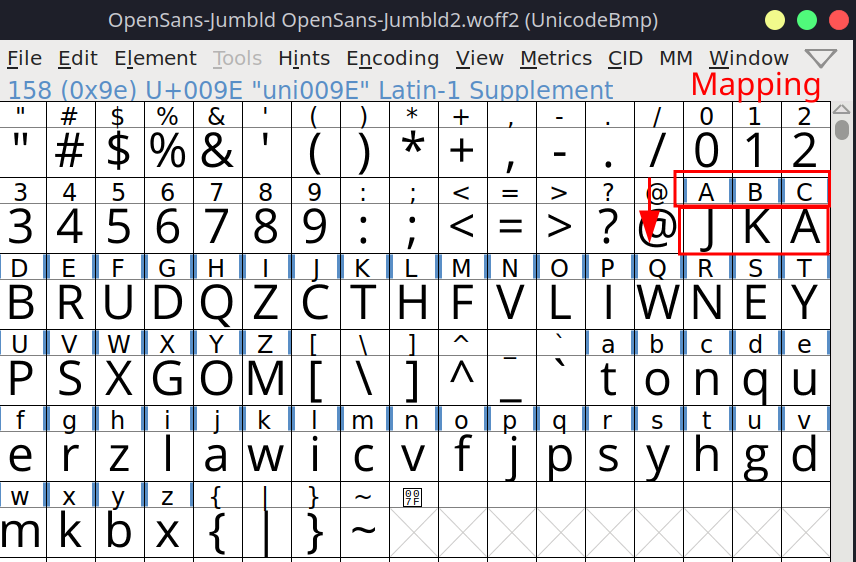Screen dimensions: 856x562
Task: Click the scrollbar up arrow
Action: (x=842, y=110)
